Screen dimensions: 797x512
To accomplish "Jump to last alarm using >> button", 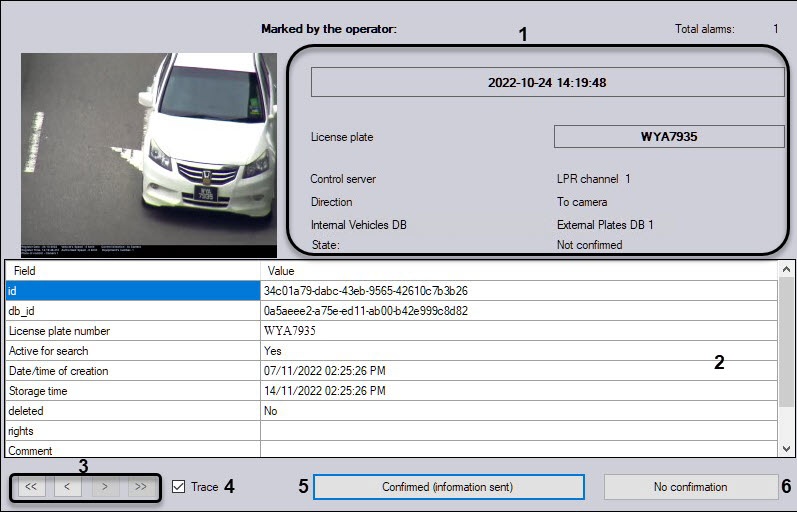I will click(139, 487).
